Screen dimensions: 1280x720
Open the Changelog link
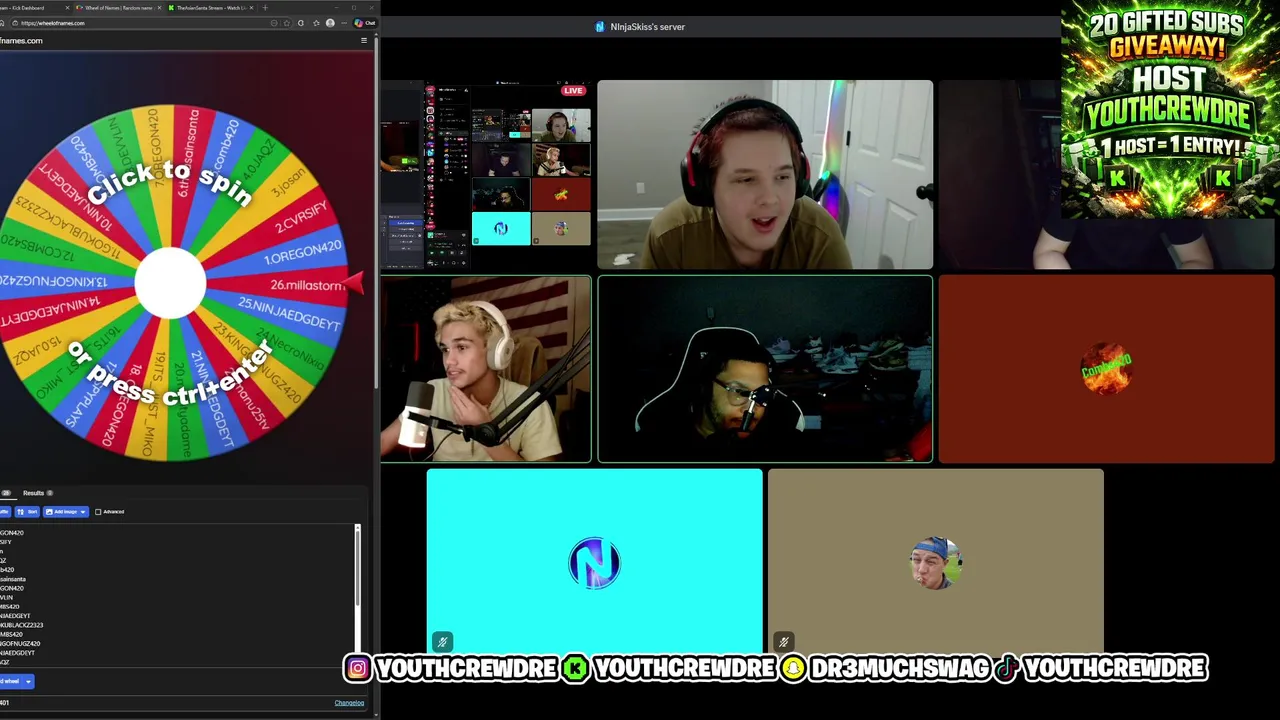tap(349, 703)
